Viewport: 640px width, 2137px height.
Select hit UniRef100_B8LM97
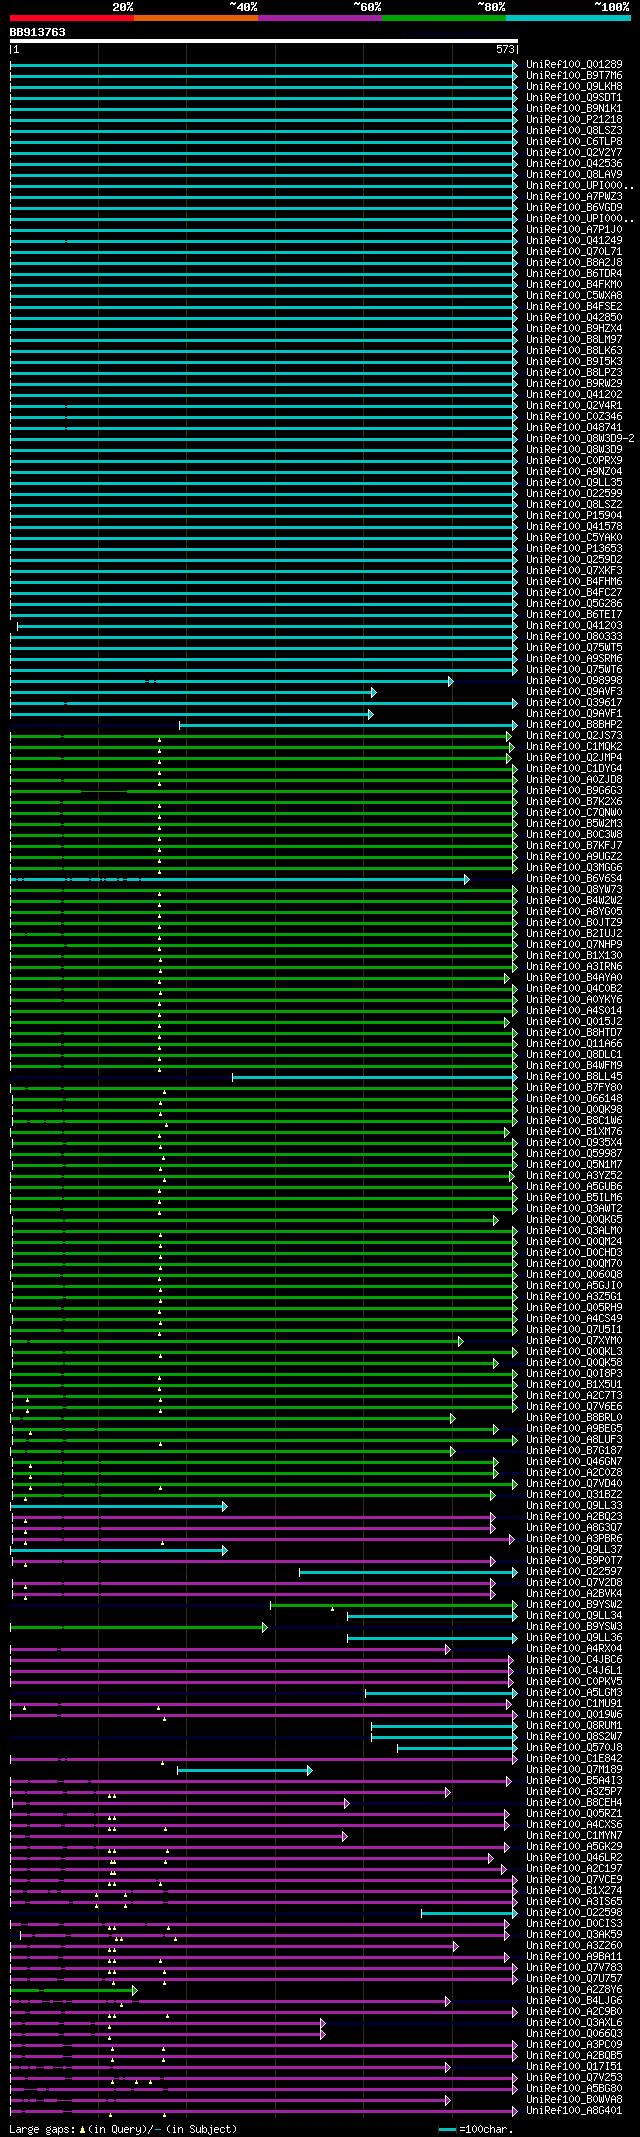click(x=574, y=339)
